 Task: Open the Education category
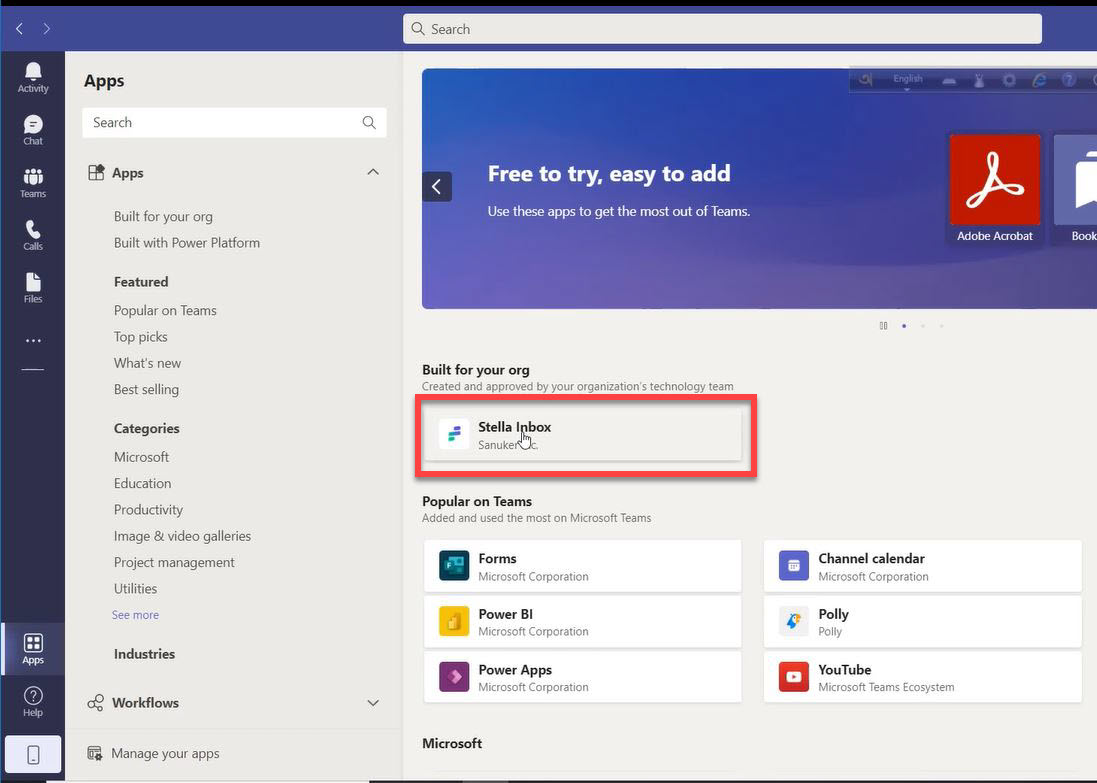pyautogui.click(x=142, y=484)
